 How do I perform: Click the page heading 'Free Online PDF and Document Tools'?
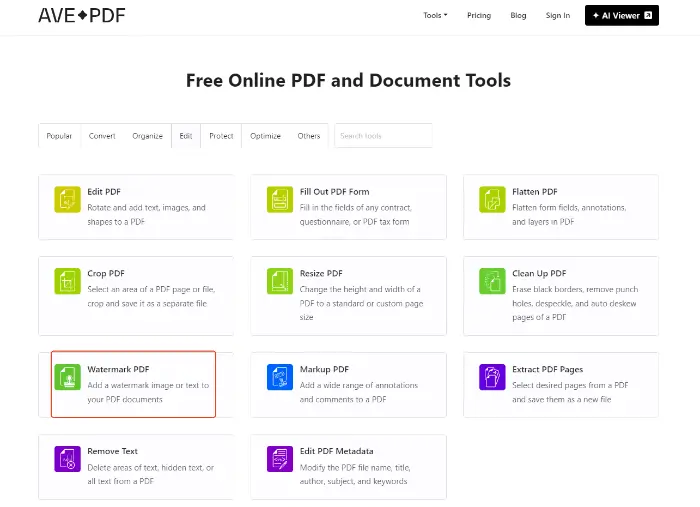(x=348, y=81)
